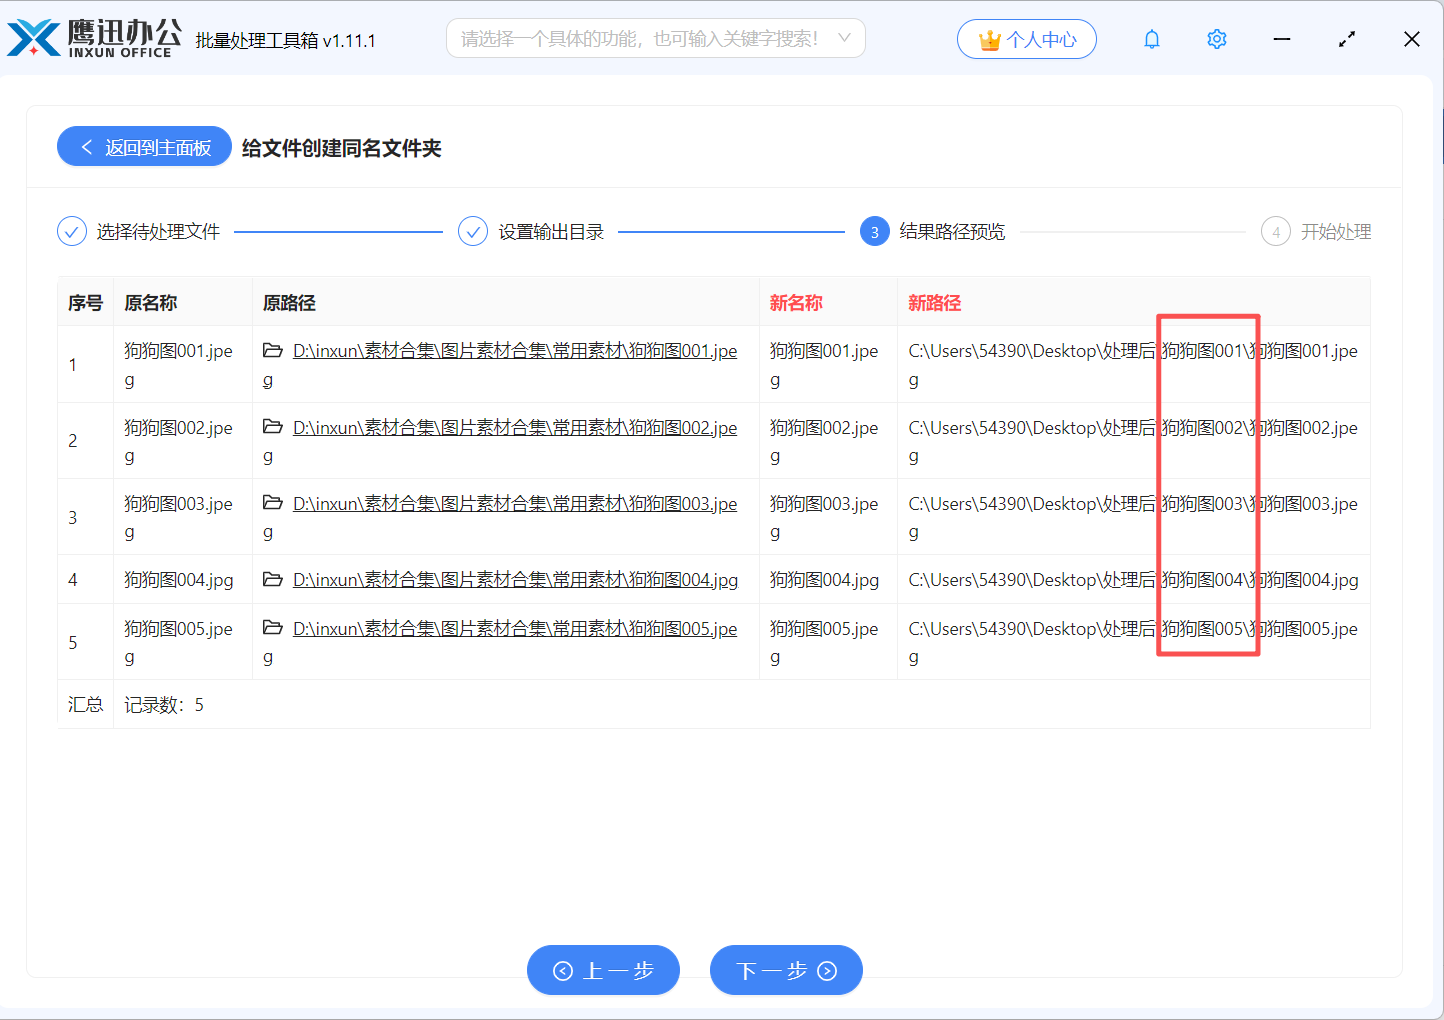Open the notification bell icon
The height and width of the screenshot is (1020, 1444).
[x=1152, y=39]
